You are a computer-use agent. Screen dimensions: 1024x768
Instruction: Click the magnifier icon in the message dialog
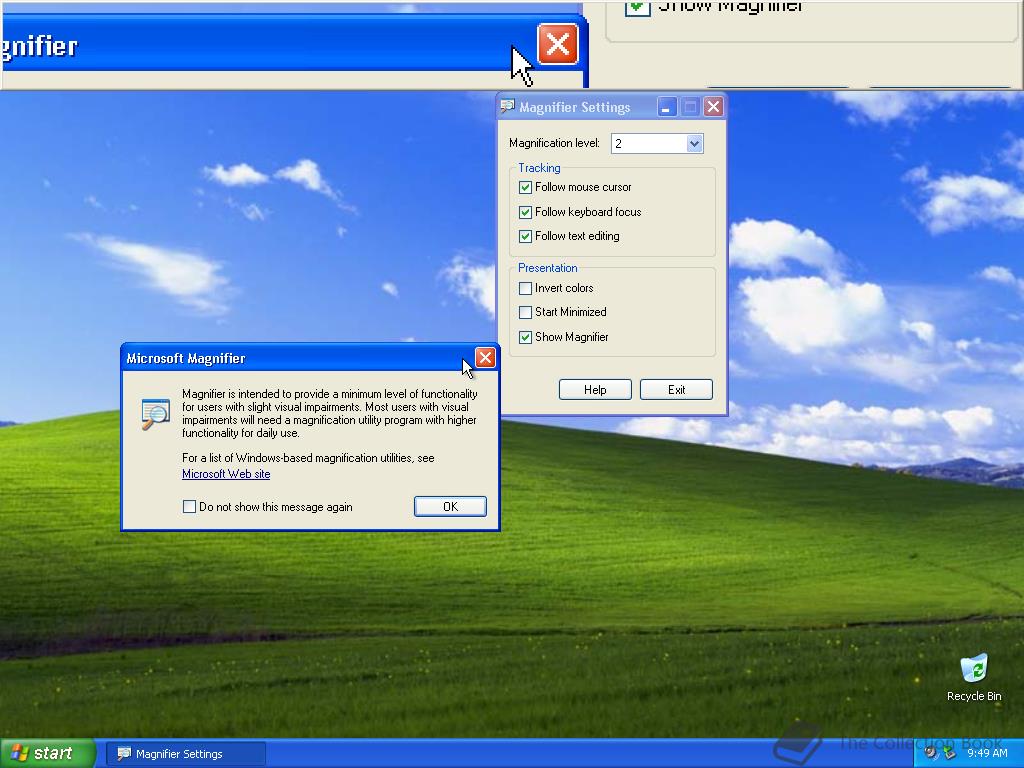point(155,414)
